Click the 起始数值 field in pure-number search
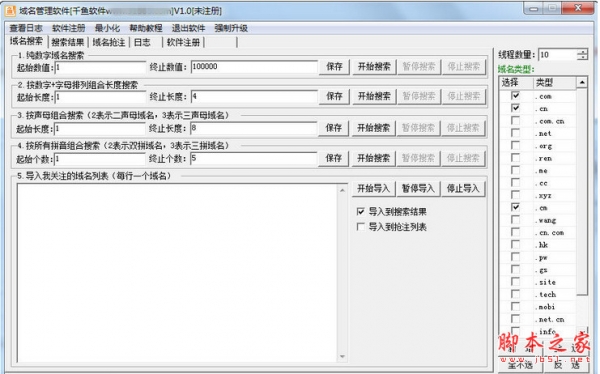600x374 pixels. pyautogui.click(x=100, y=67)
